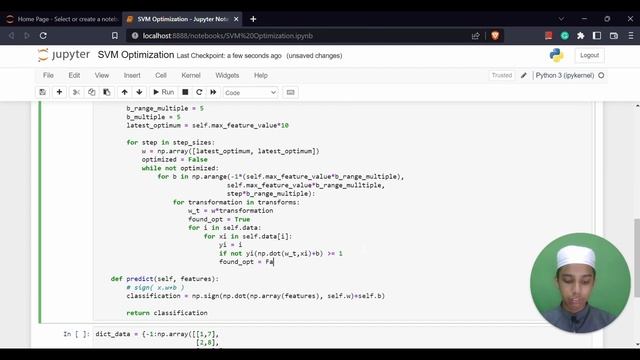Click the 'found_opt = True' line
640x360 pixels.
[x=219, y=219]
